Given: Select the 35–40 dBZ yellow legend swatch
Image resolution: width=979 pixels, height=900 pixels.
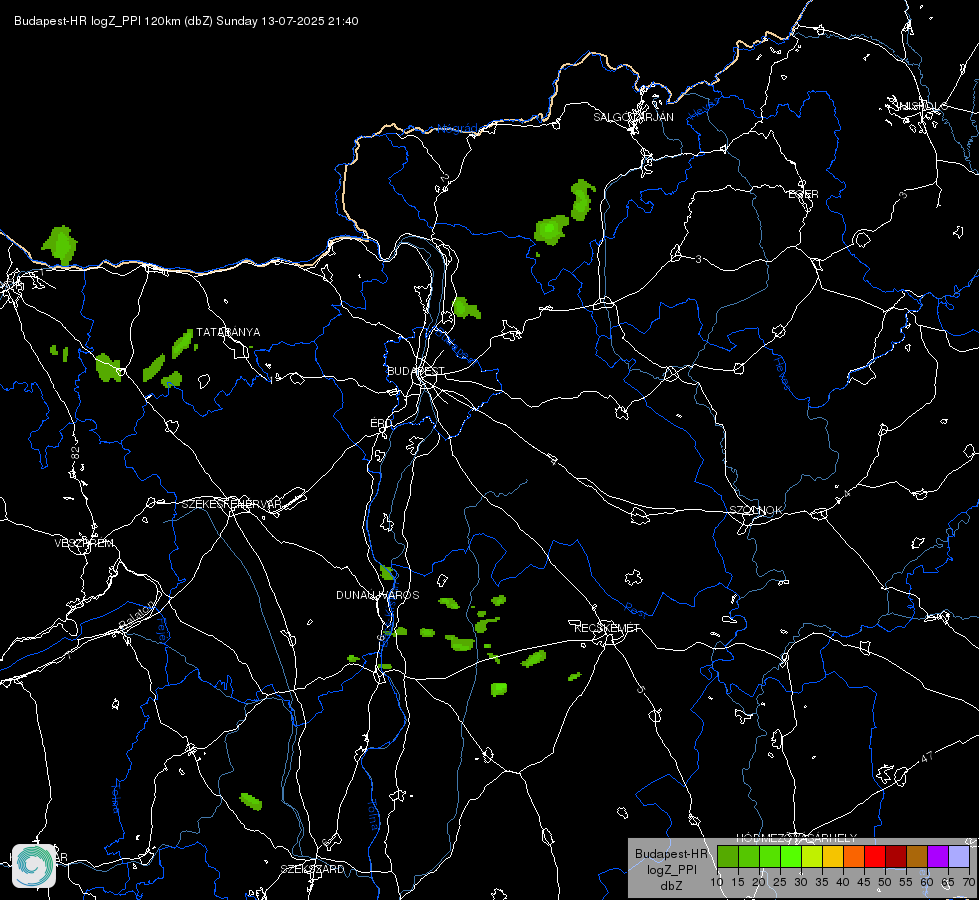Looking at the screenshot, I should (833, 856).
